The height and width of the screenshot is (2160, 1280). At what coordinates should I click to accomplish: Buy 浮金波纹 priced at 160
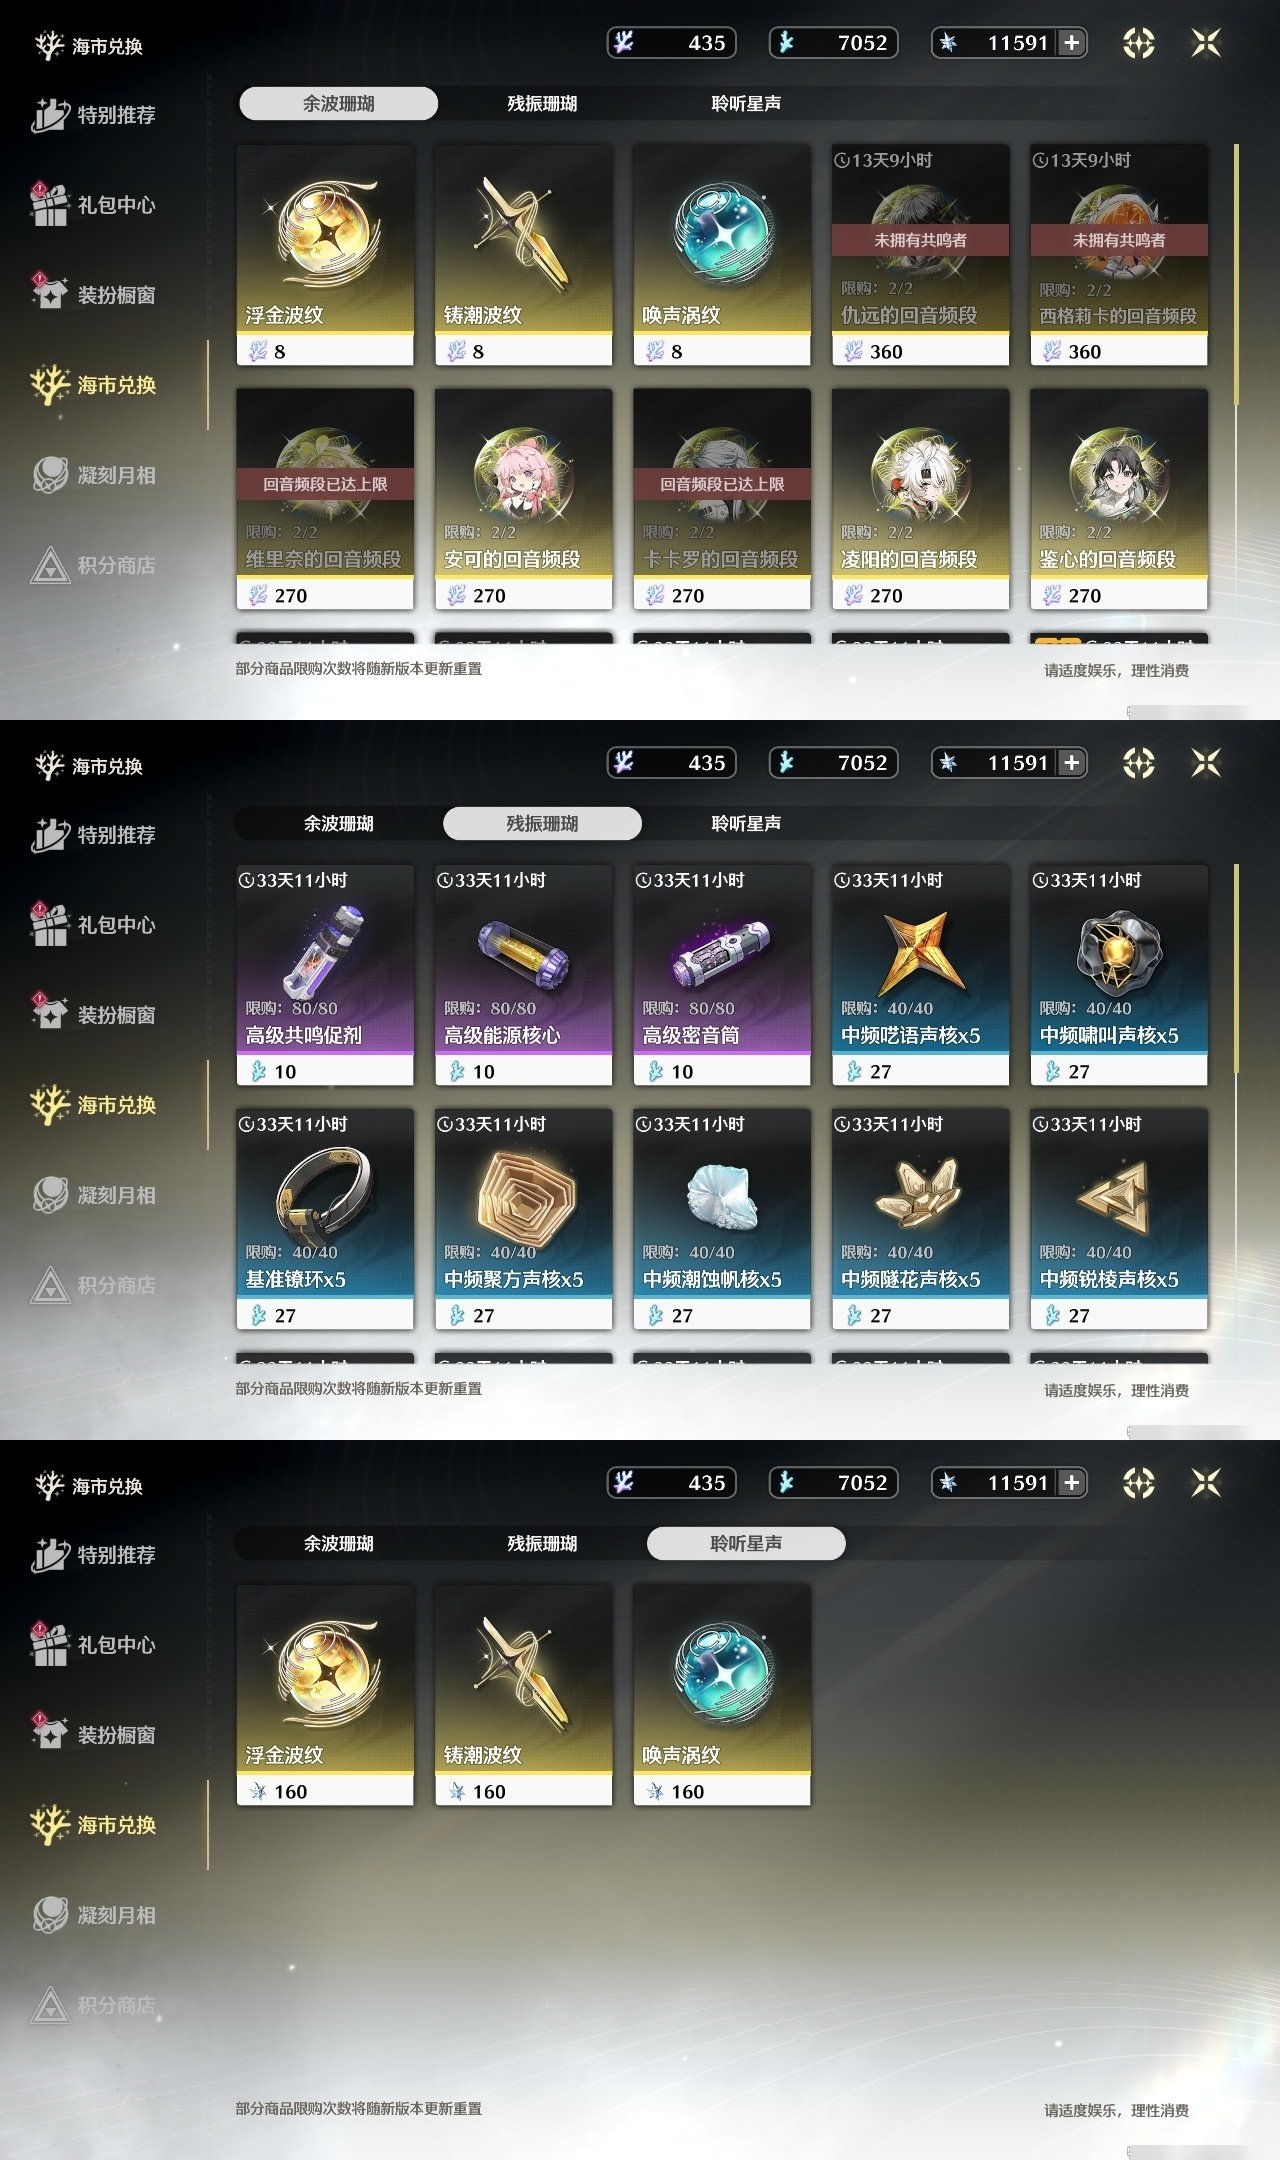pyautogui.click(x=325, y=1695)
